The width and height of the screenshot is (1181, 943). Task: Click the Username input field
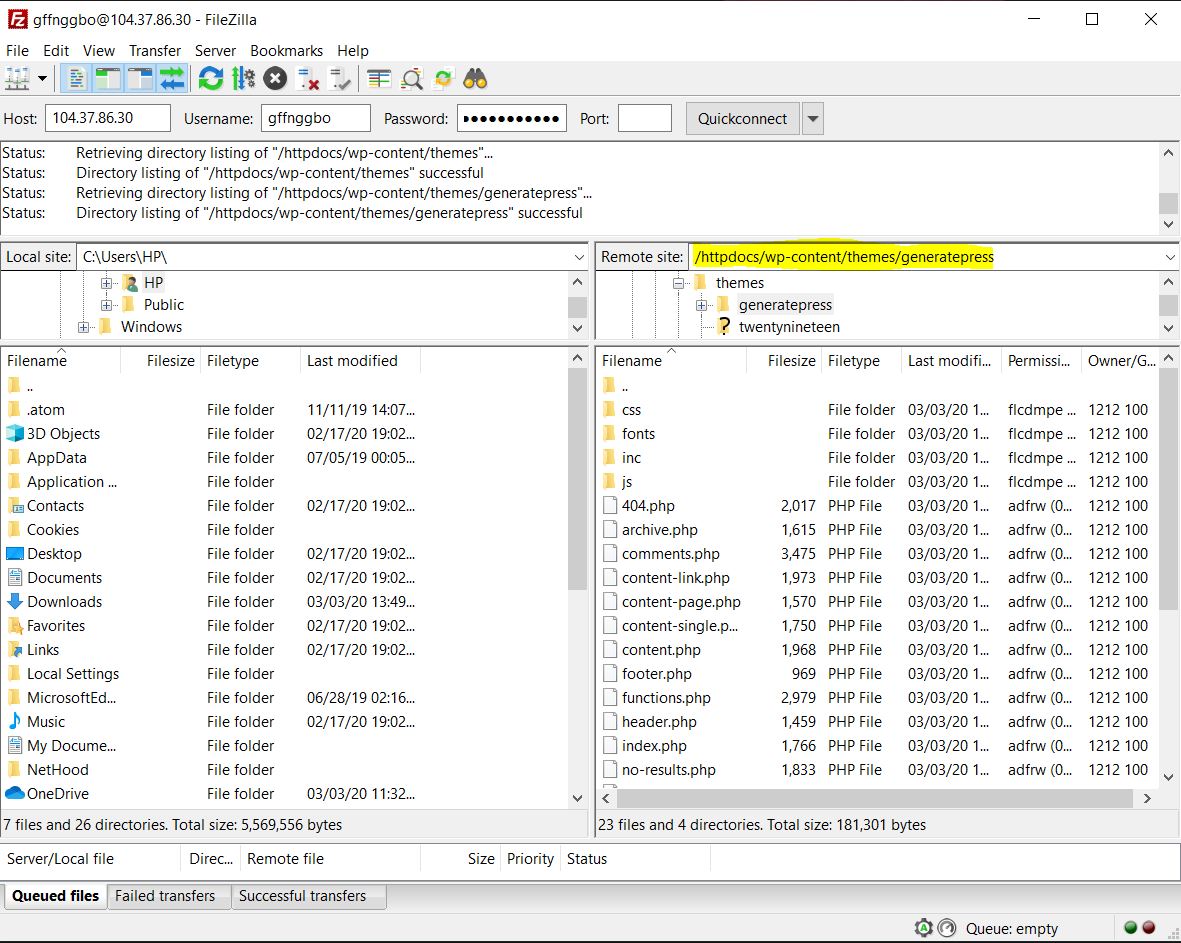316,118
